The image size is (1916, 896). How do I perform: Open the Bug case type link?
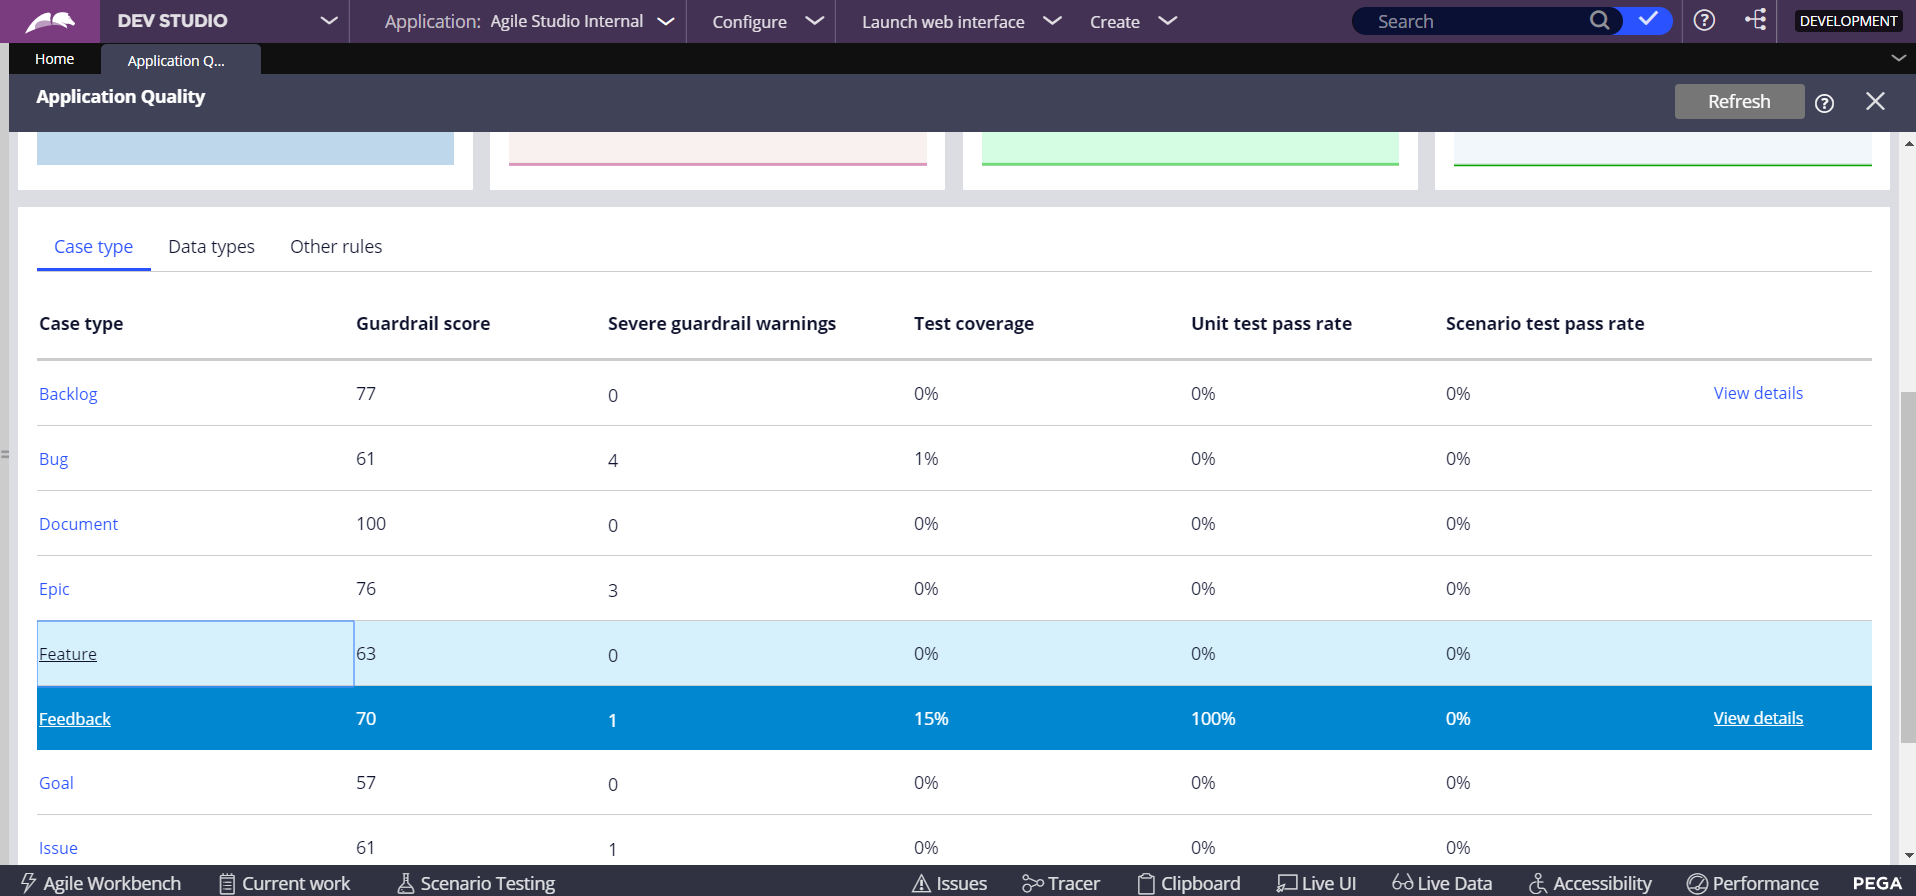(54, 459)
